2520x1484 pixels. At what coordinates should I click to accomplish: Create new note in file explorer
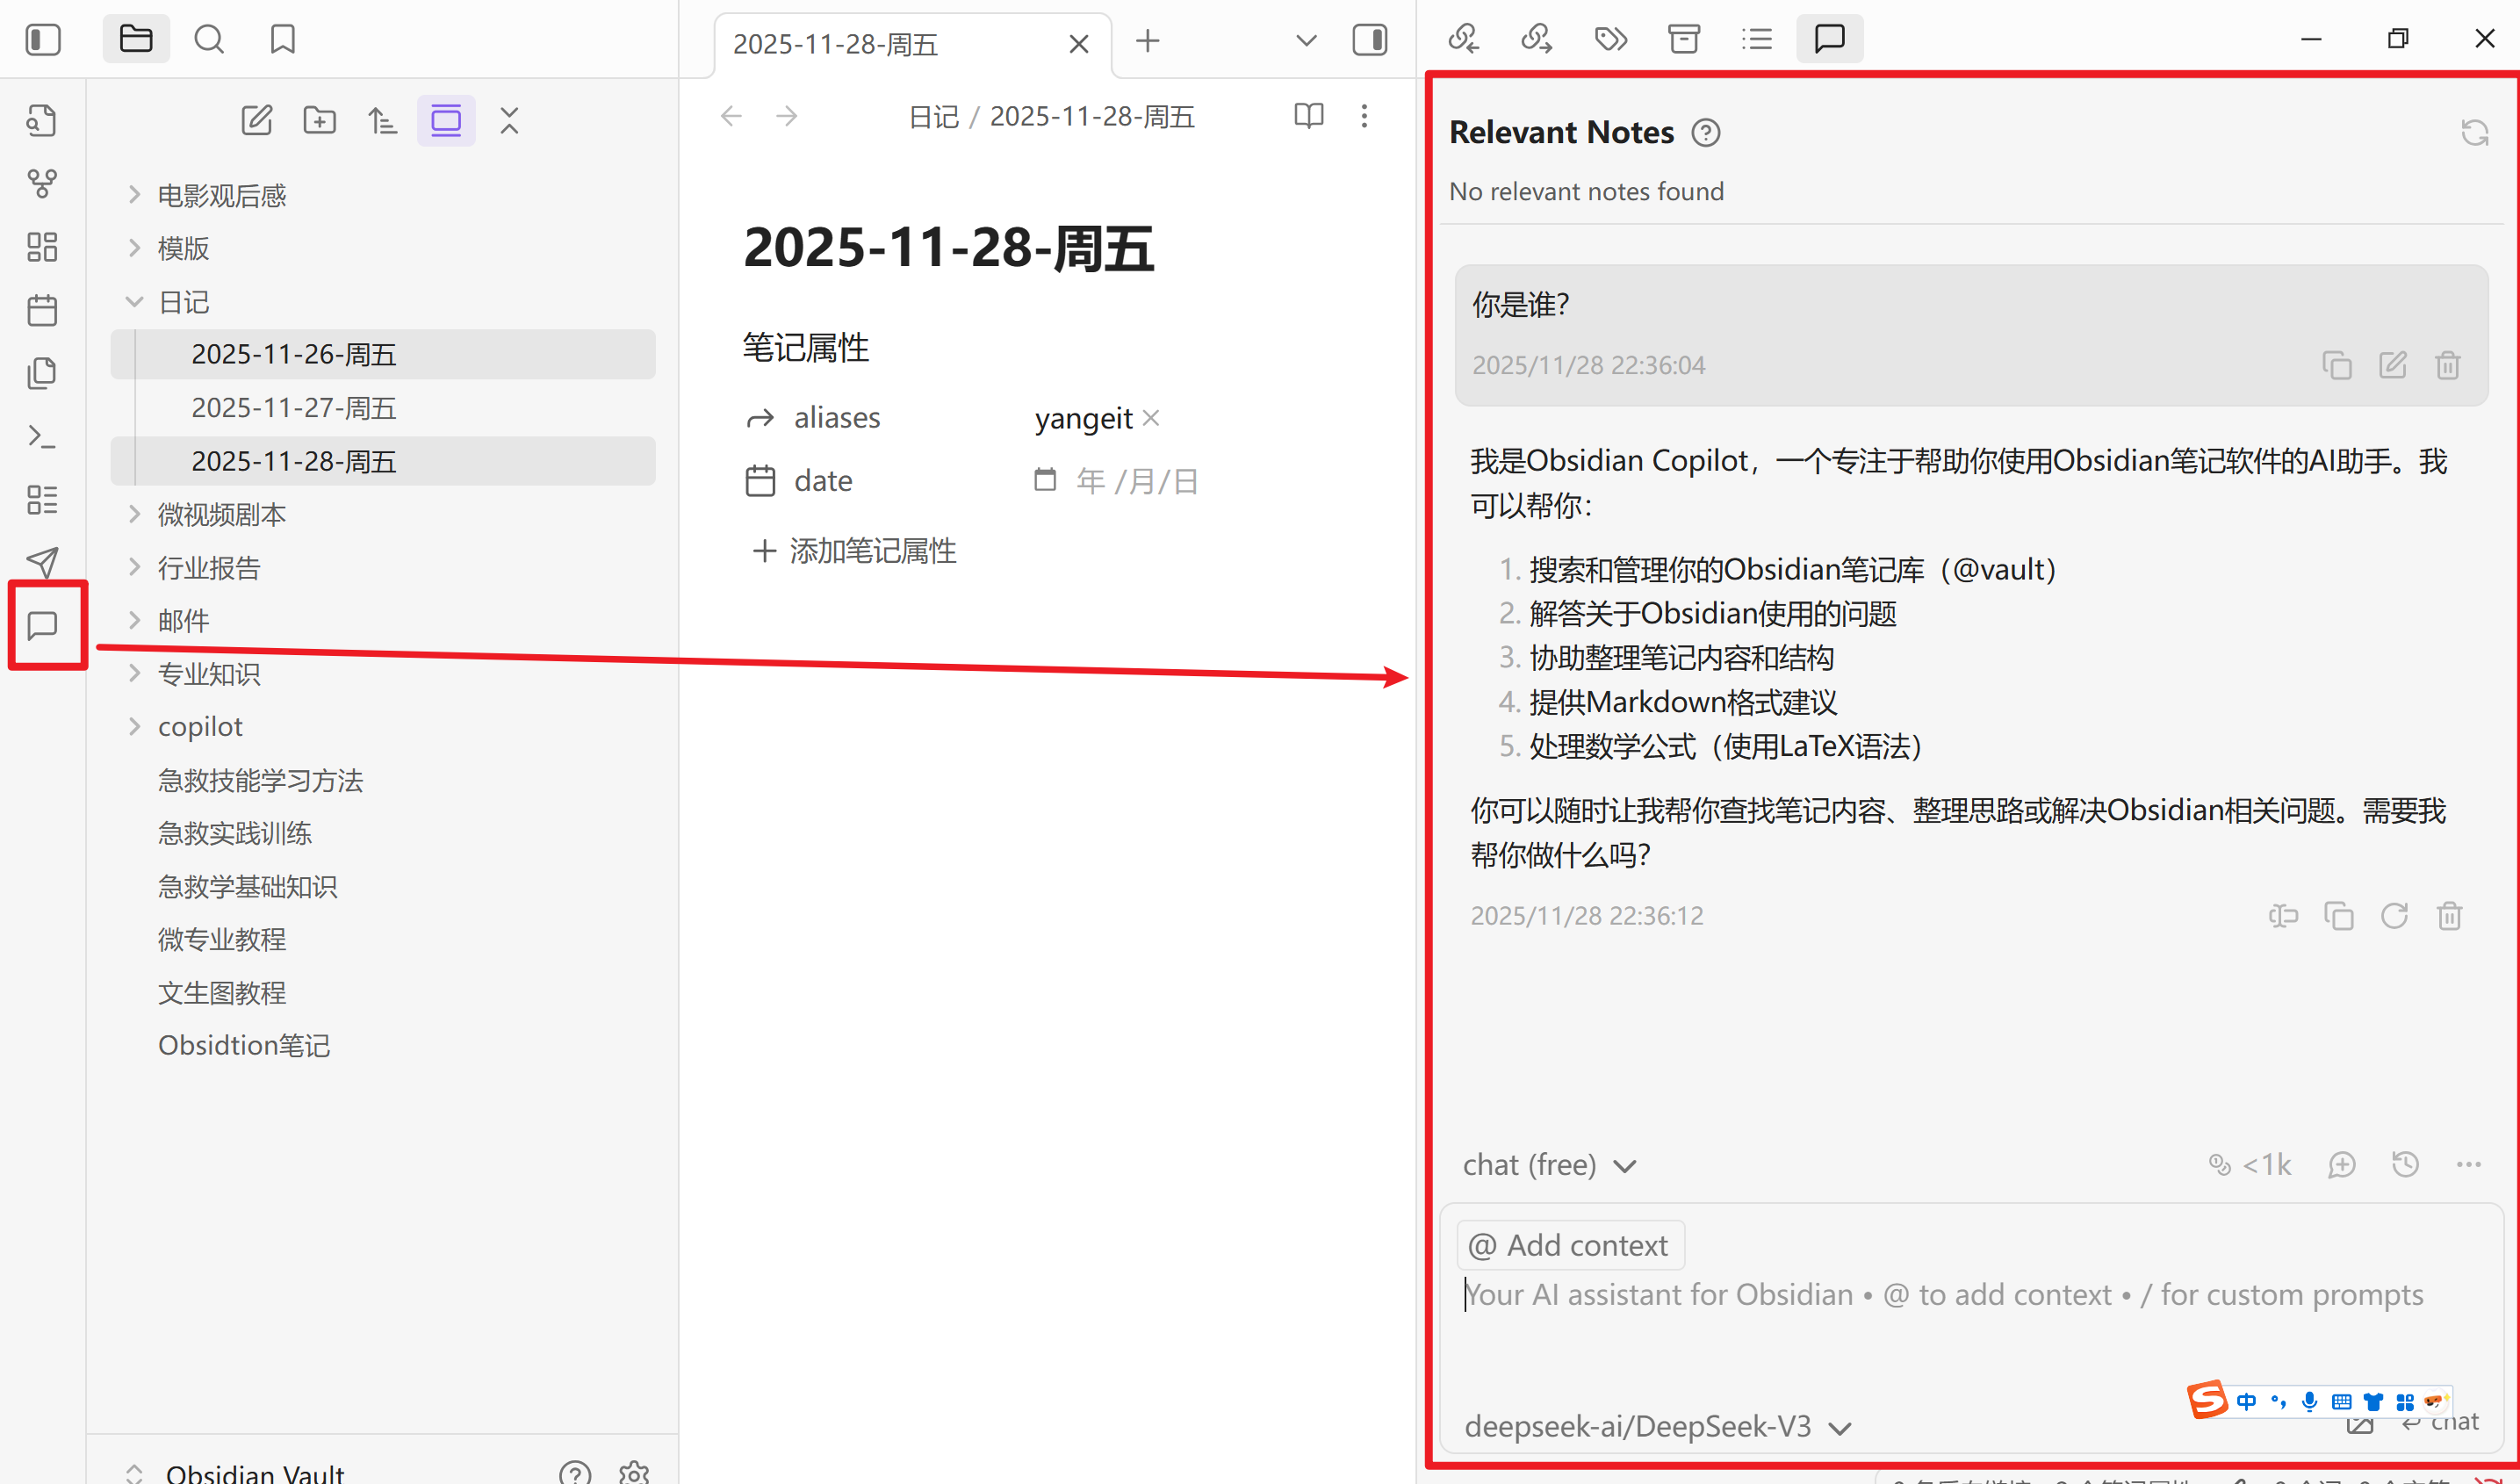pos(257,121)
